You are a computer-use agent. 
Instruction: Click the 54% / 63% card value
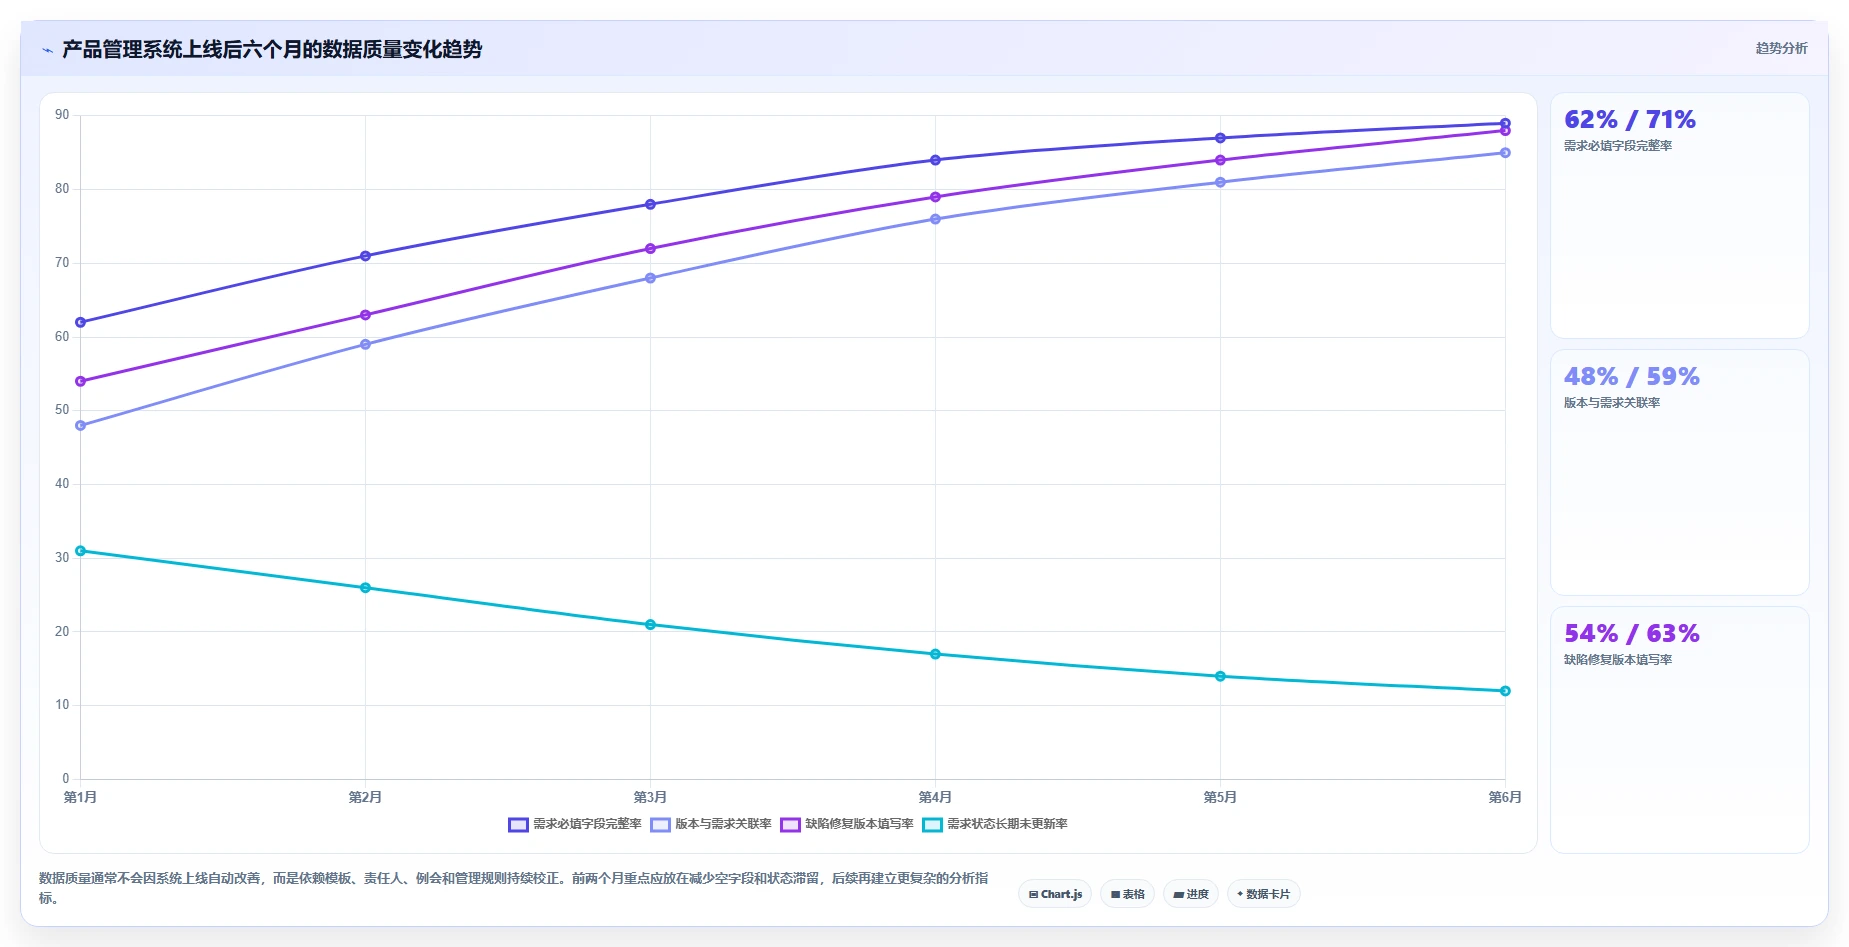[x=1632, y=634]
